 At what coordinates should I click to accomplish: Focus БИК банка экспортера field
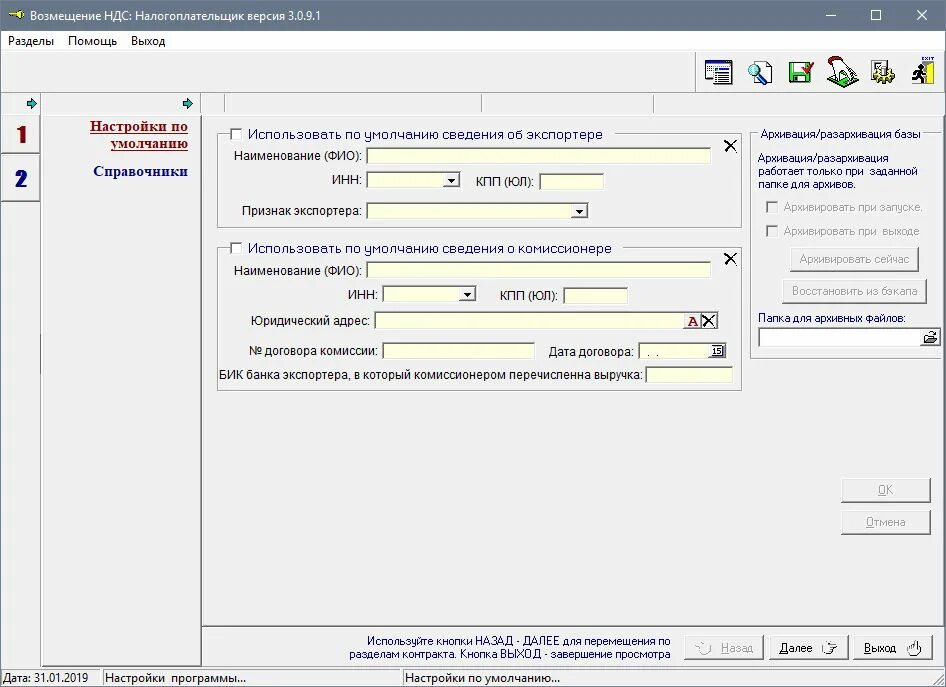[689, 375]
